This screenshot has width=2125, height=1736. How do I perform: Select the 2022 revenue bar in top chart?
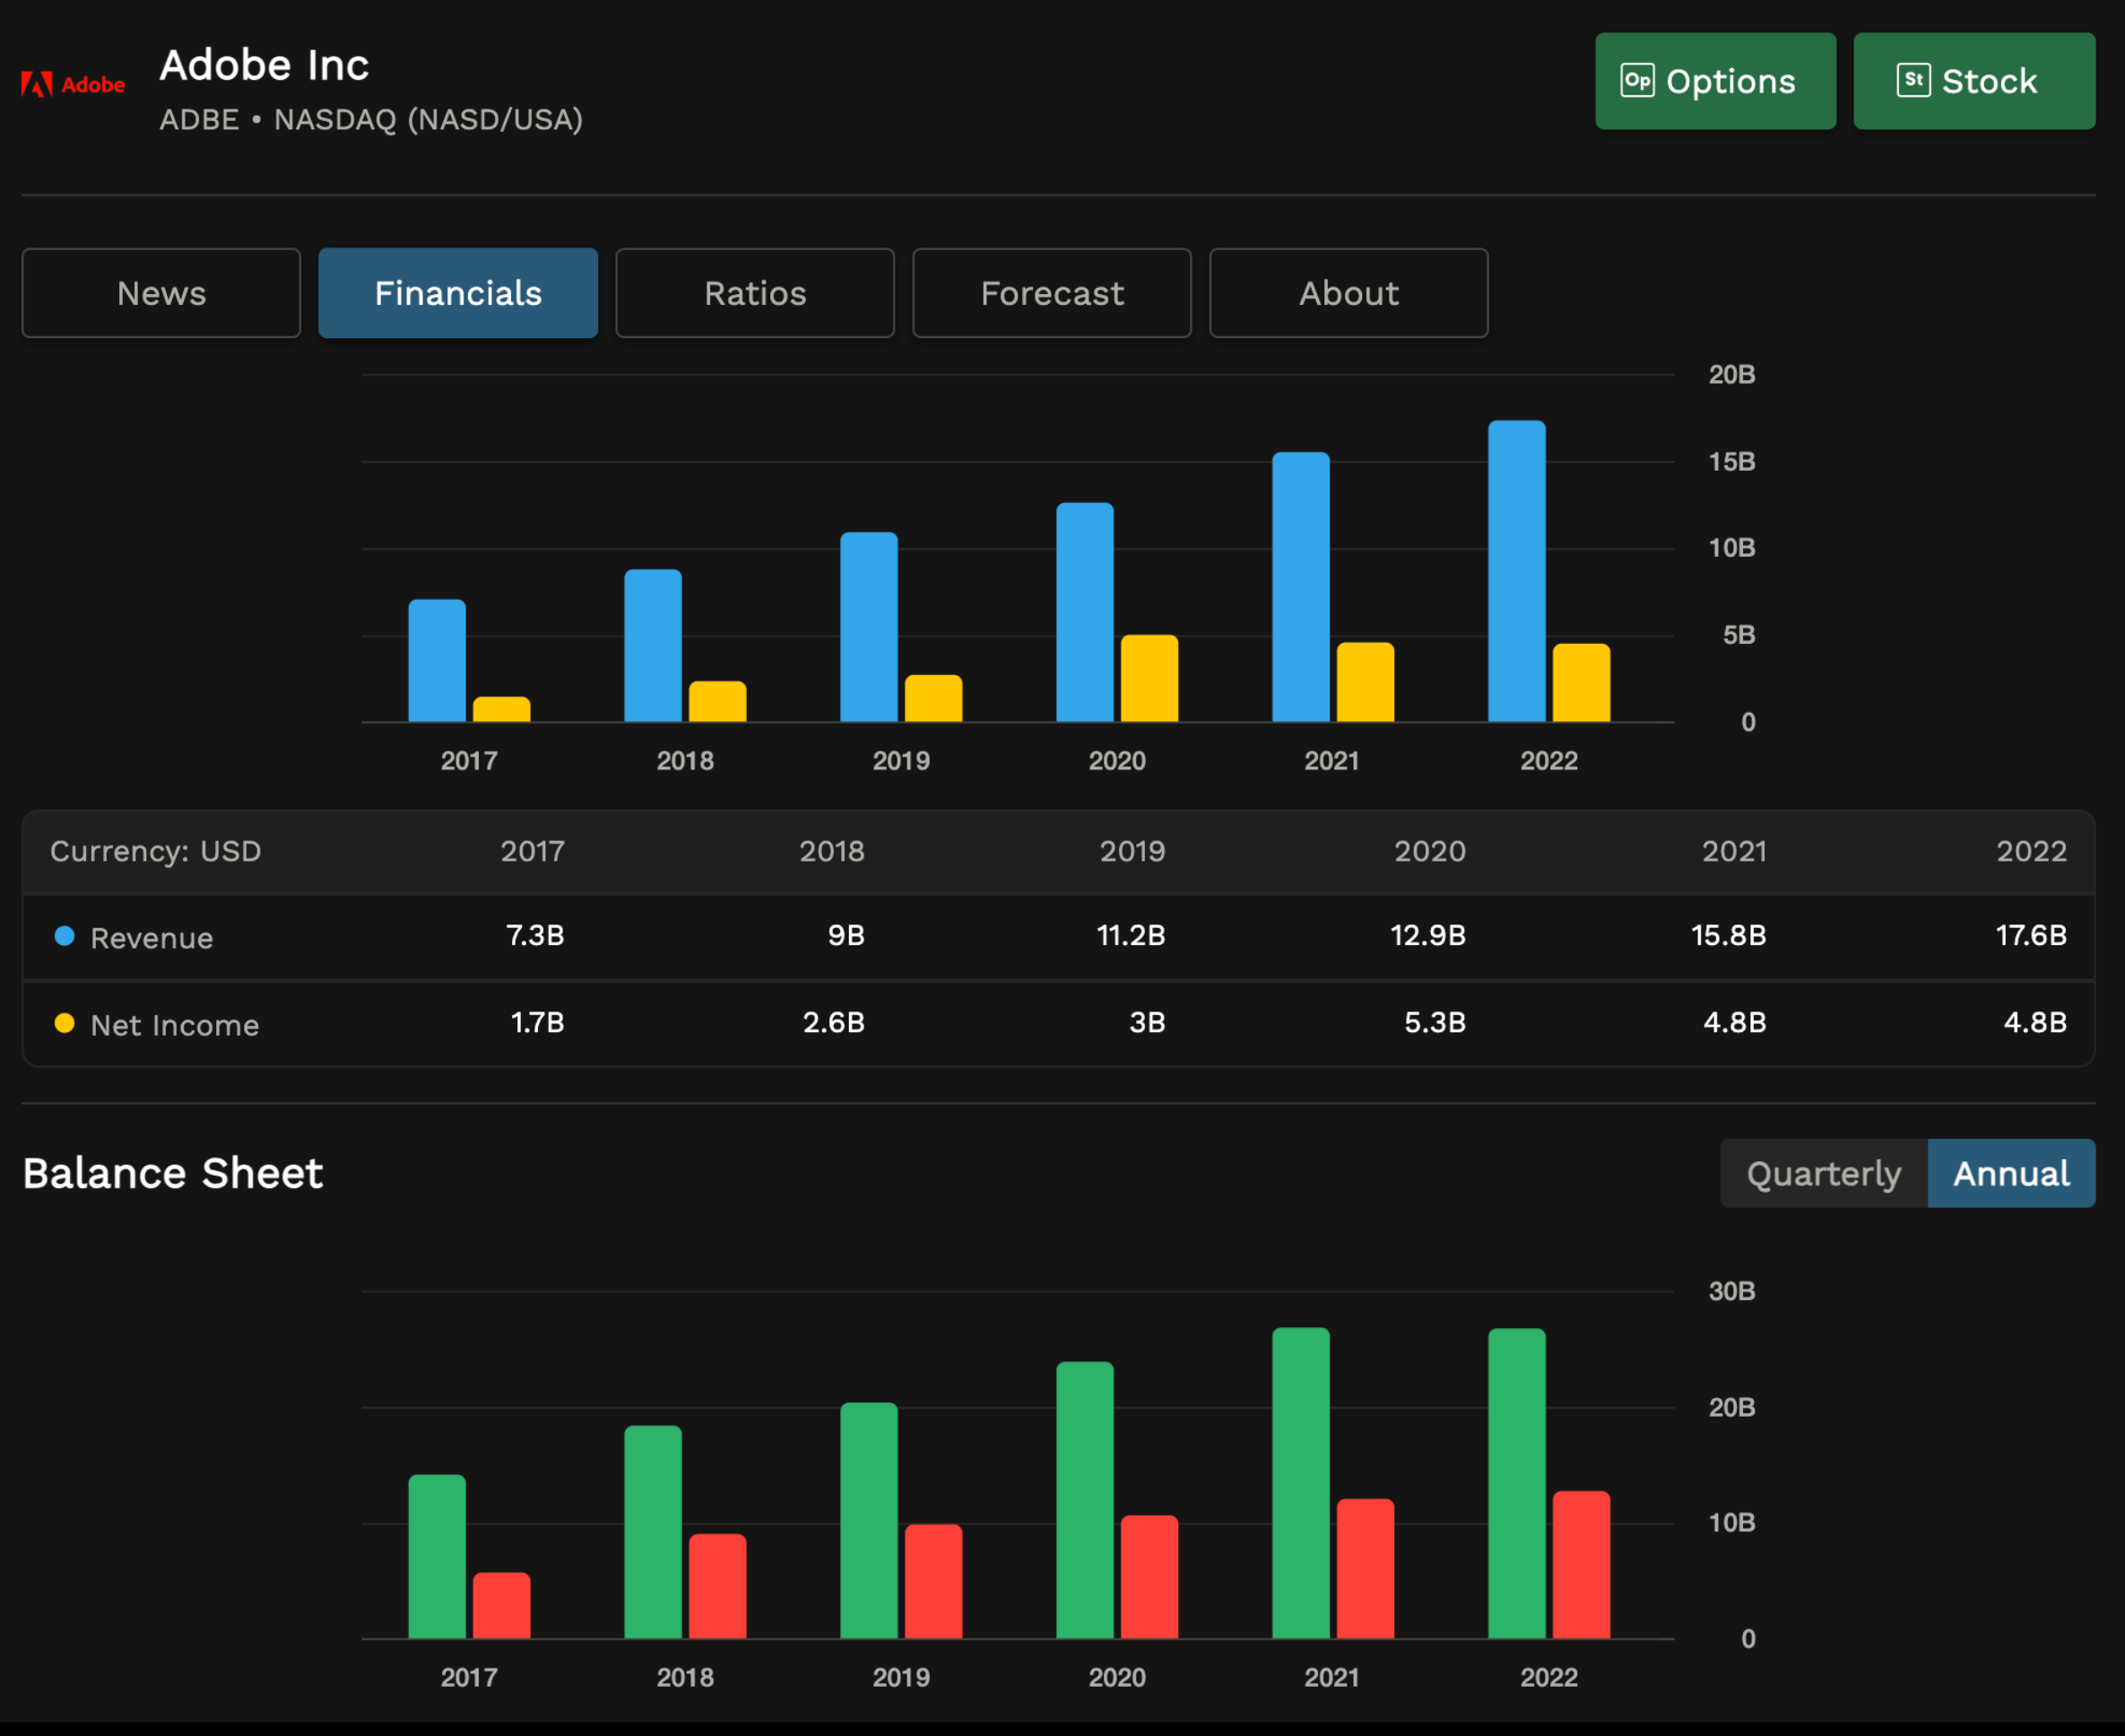(x=1516, y=570)
